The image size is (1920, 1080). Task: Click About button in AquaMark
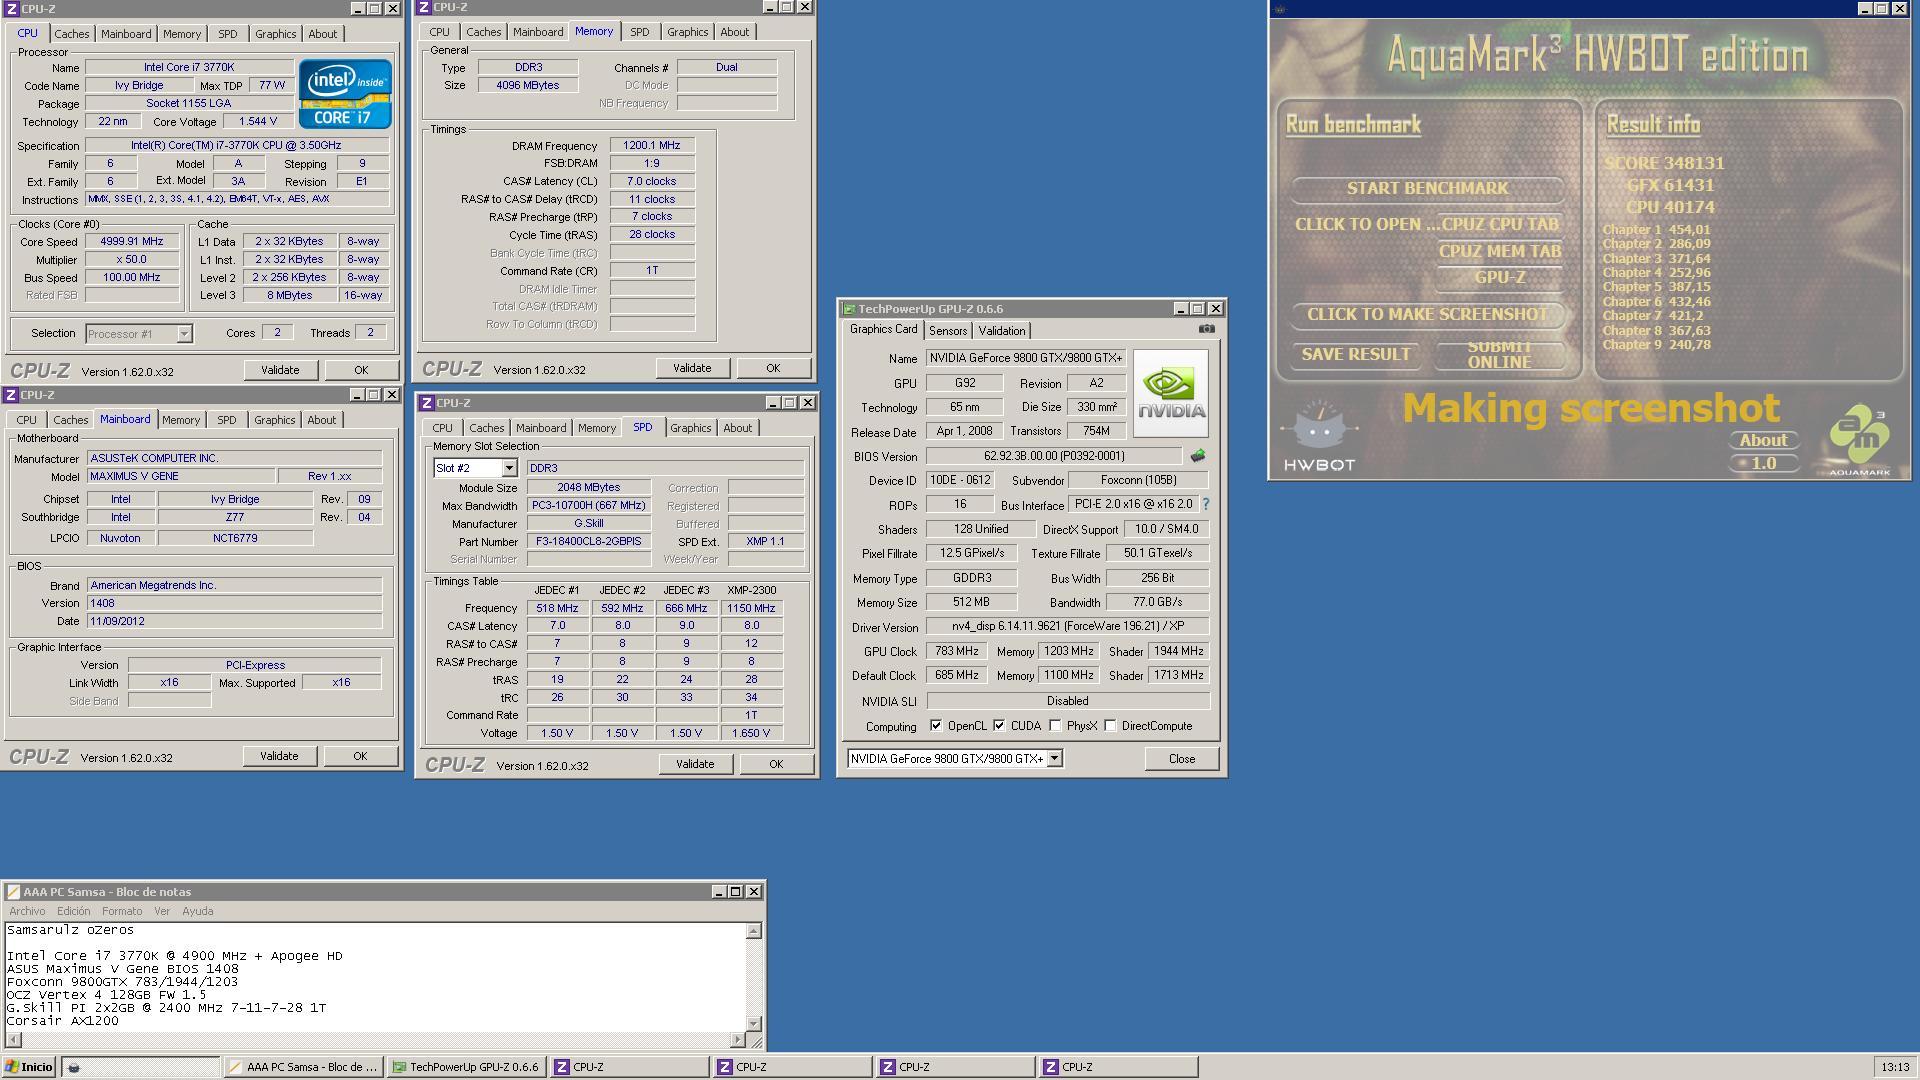click(1763, 440)
